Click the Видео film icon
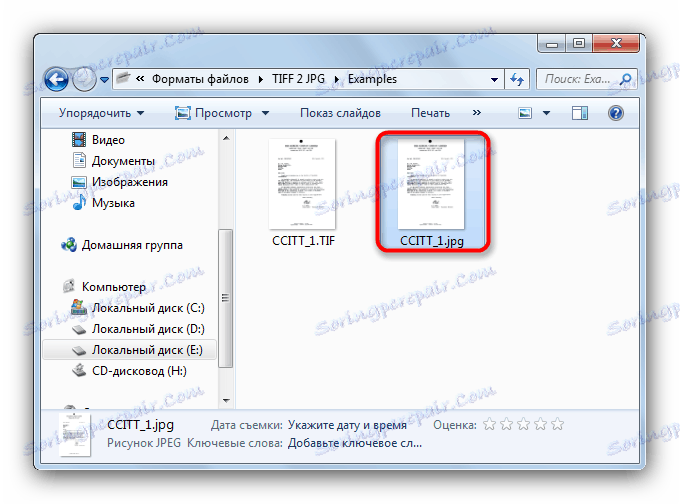Image resolution: width=680 pixels, height=504 pixels. [x=79, y=140]
